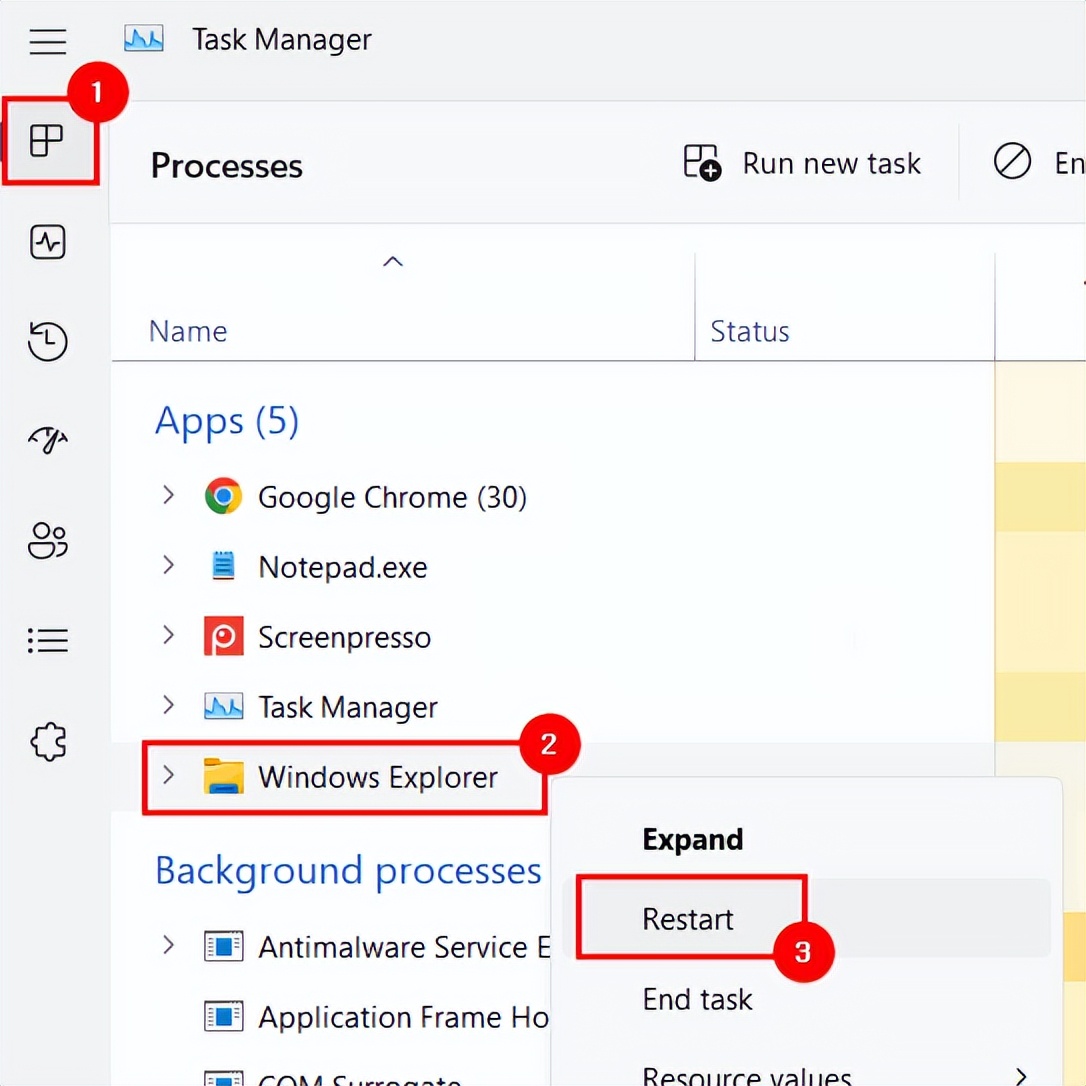Sort processes by the Status column
The height and width of the screenshot is (1086, 1086).
(x=750, y=331)
